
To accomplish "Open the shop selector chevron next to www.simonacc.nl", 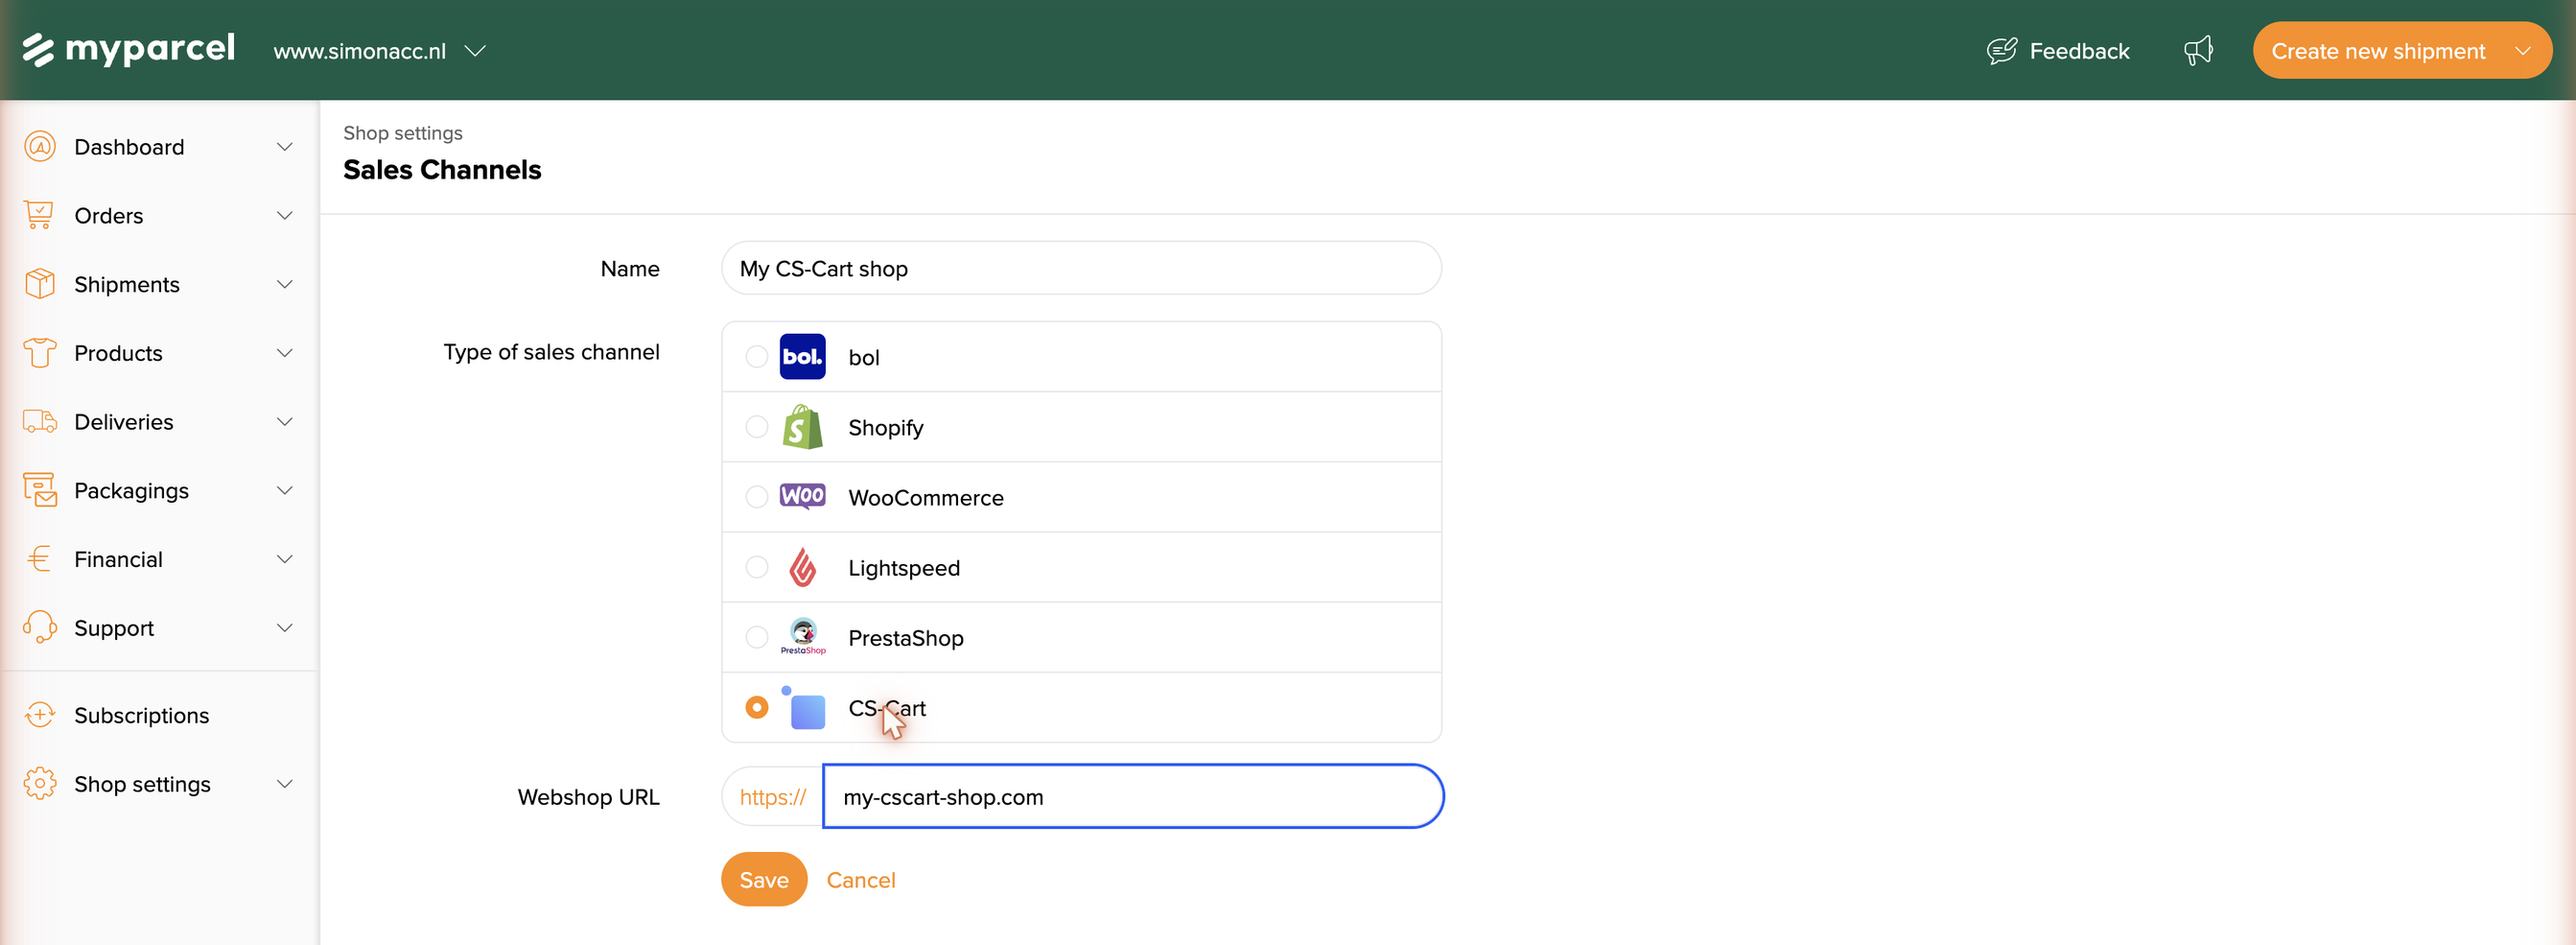I will (x=476, y=51).
